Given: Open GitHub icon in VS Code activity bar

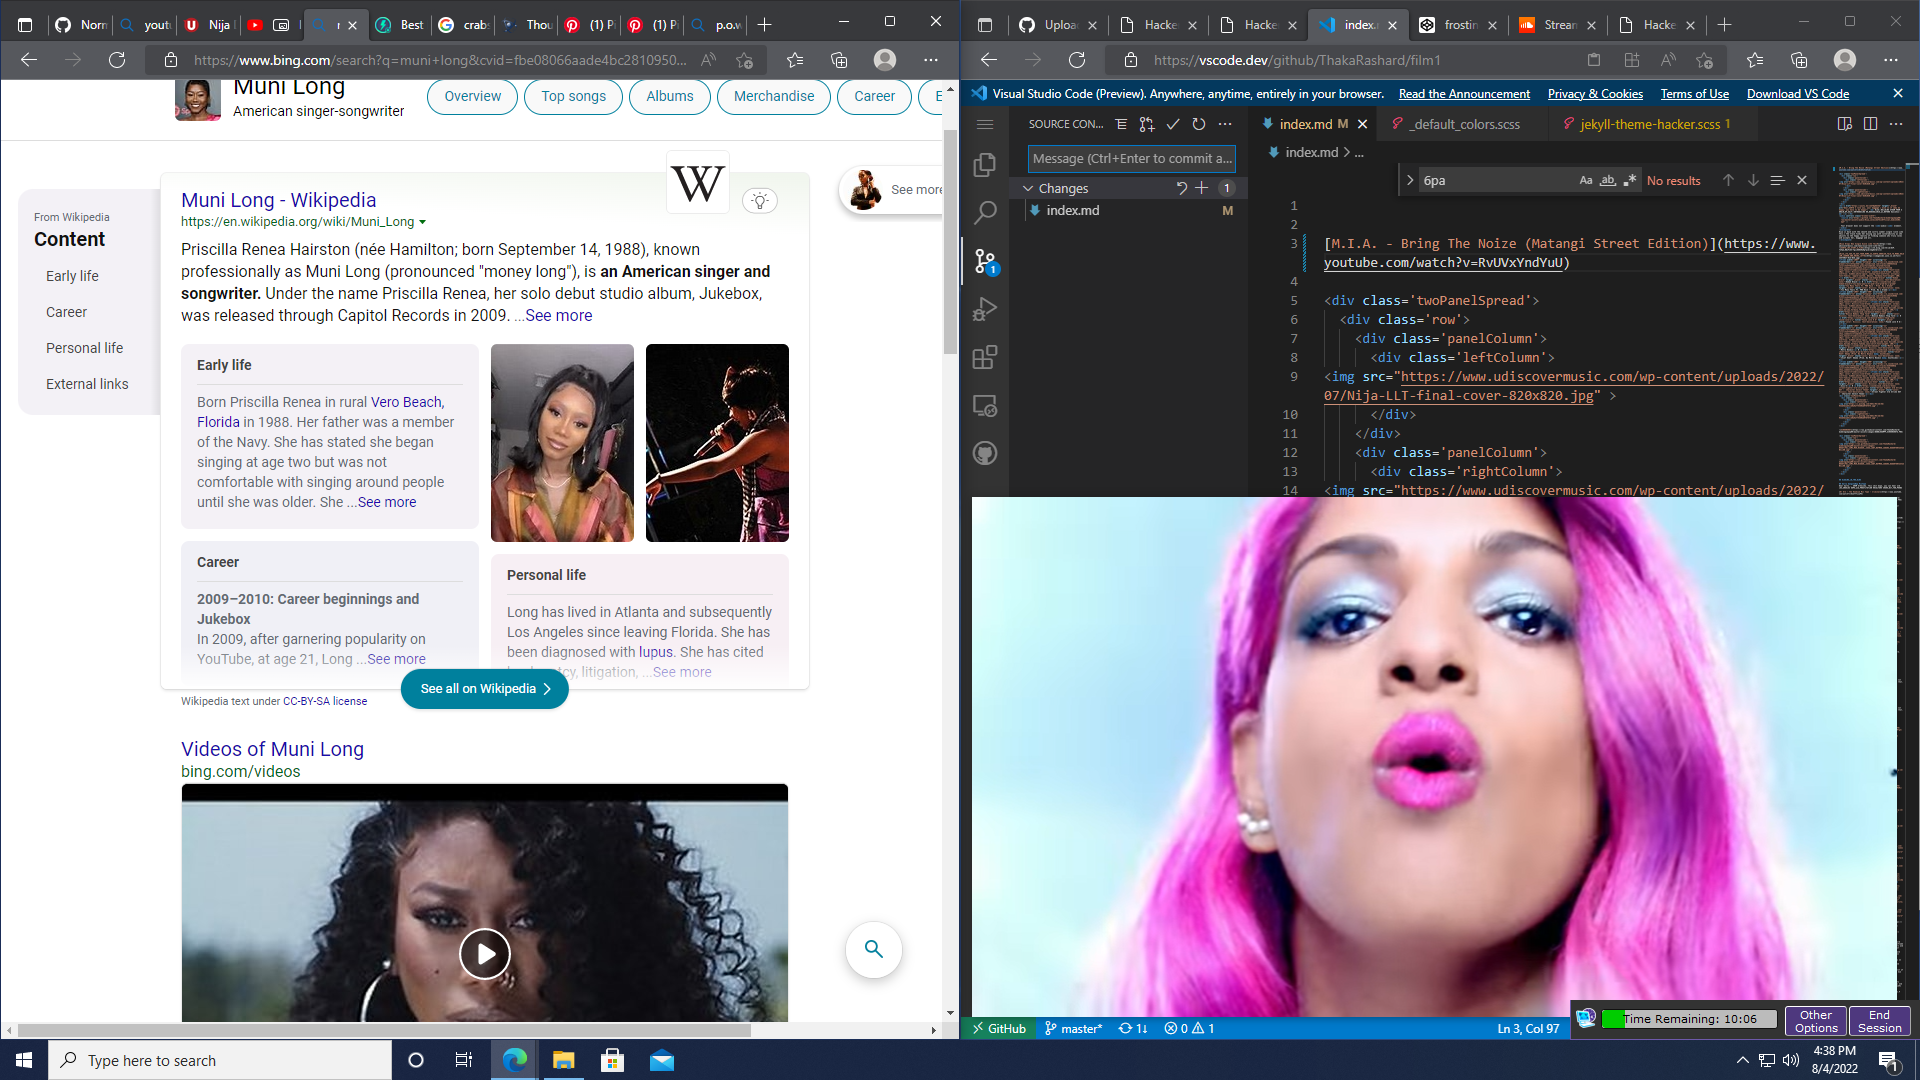Looking at the screenshot, I should tap(985, 453).
